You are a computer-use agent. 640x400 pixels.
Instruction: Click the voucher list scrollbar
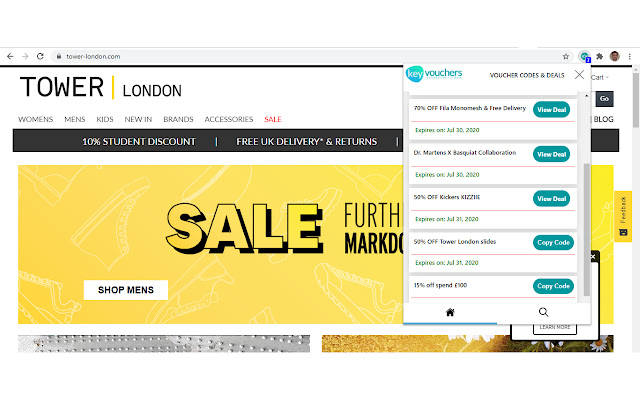pyautogui.click(x=587, y=229)
